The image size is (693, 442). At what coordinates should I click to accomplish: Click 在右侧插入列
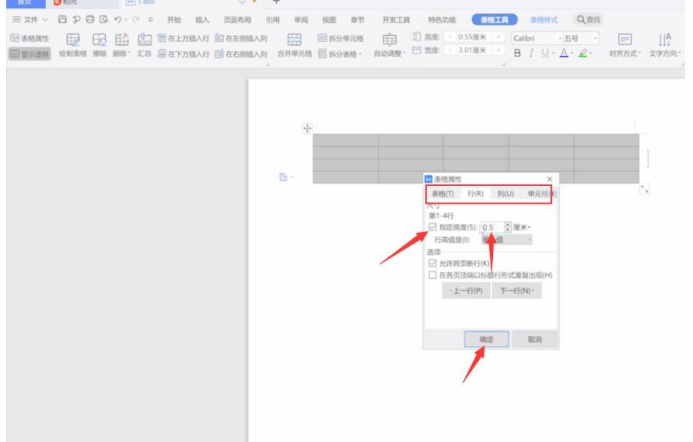241,54
